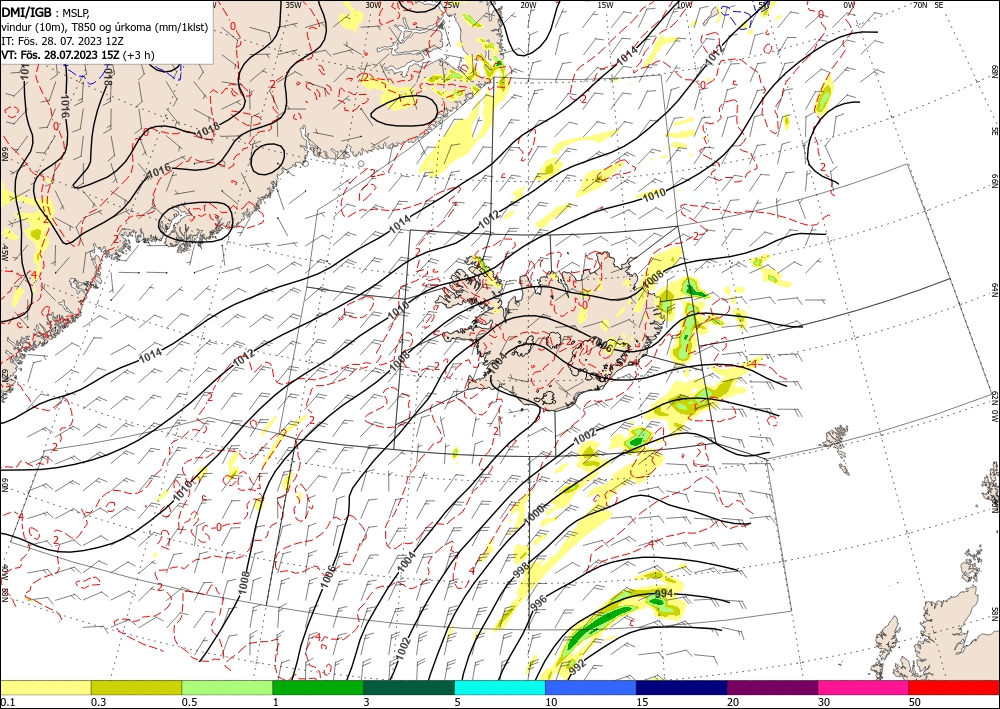Click the magenta 30–50 legend swatch

[864, 687]
